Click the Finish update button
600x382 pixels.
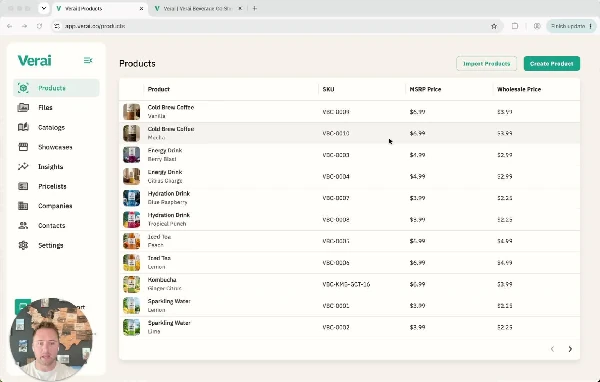571,26
